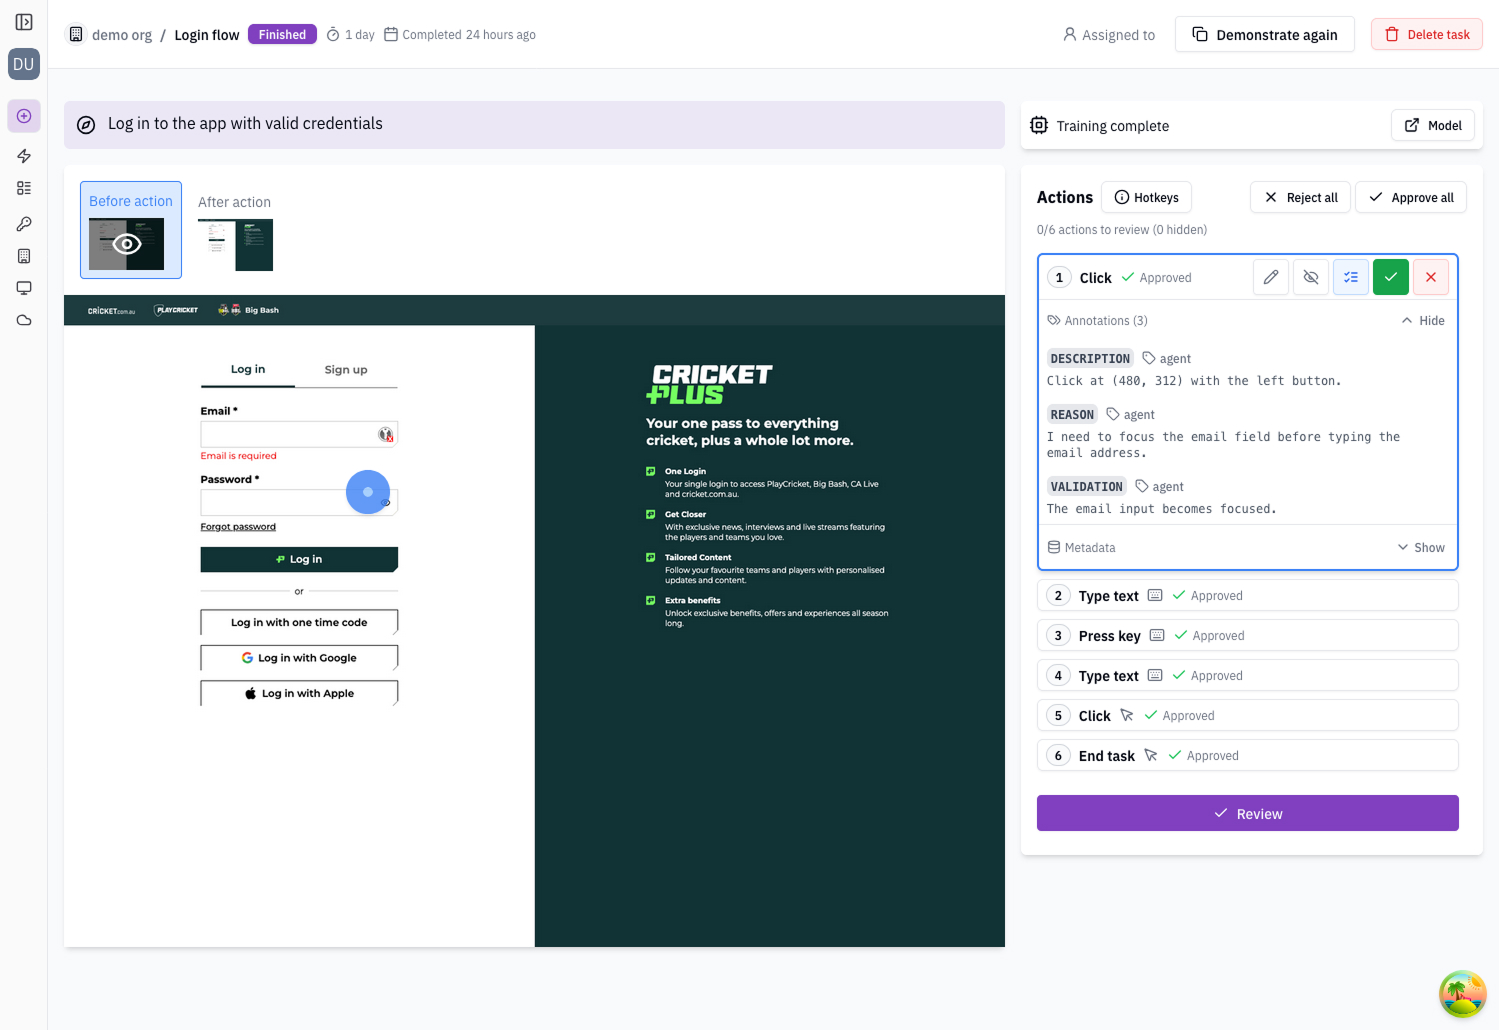The width and height of the screenshot is (1499, 1030).
Task: Expand action 3 Press key row
Action: click(1248, 635)
